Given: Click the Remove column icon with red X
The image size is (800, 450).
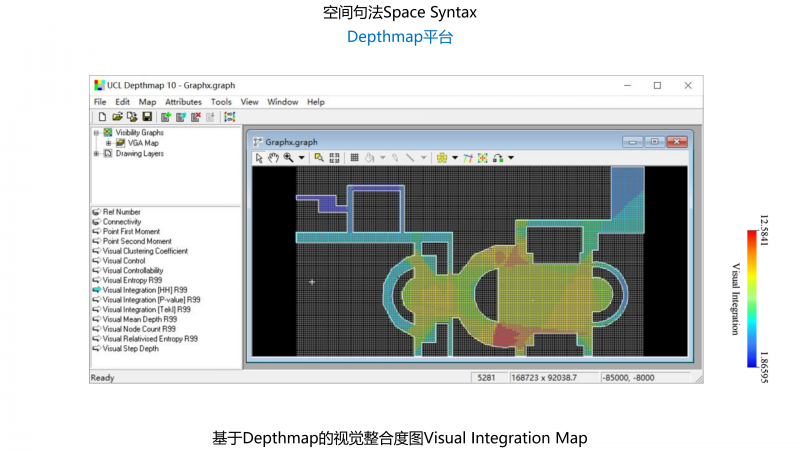Looking at the screenshot, I should (196, 117).
